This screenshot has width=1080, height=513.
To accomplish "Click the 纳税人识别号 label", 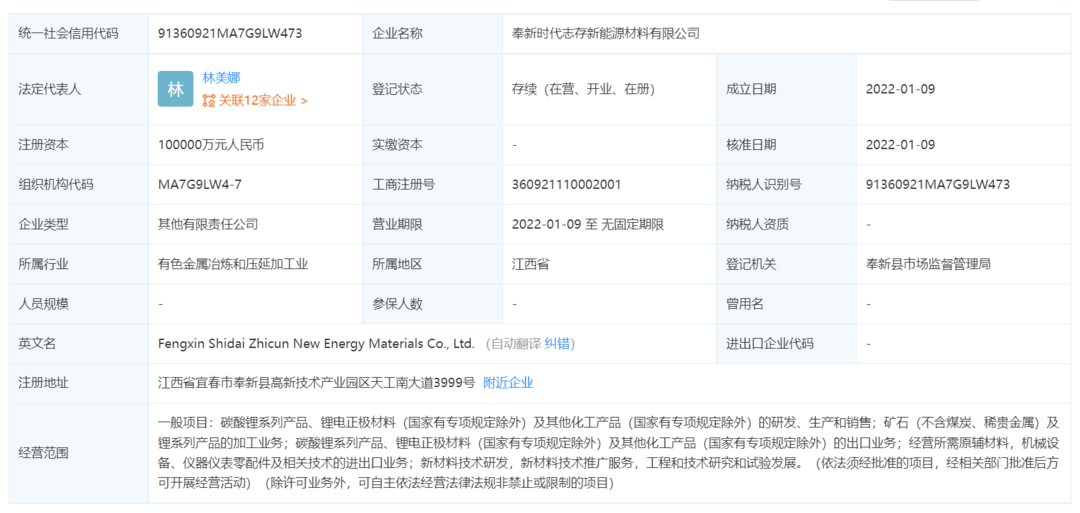I will click(x=764, y=184).
